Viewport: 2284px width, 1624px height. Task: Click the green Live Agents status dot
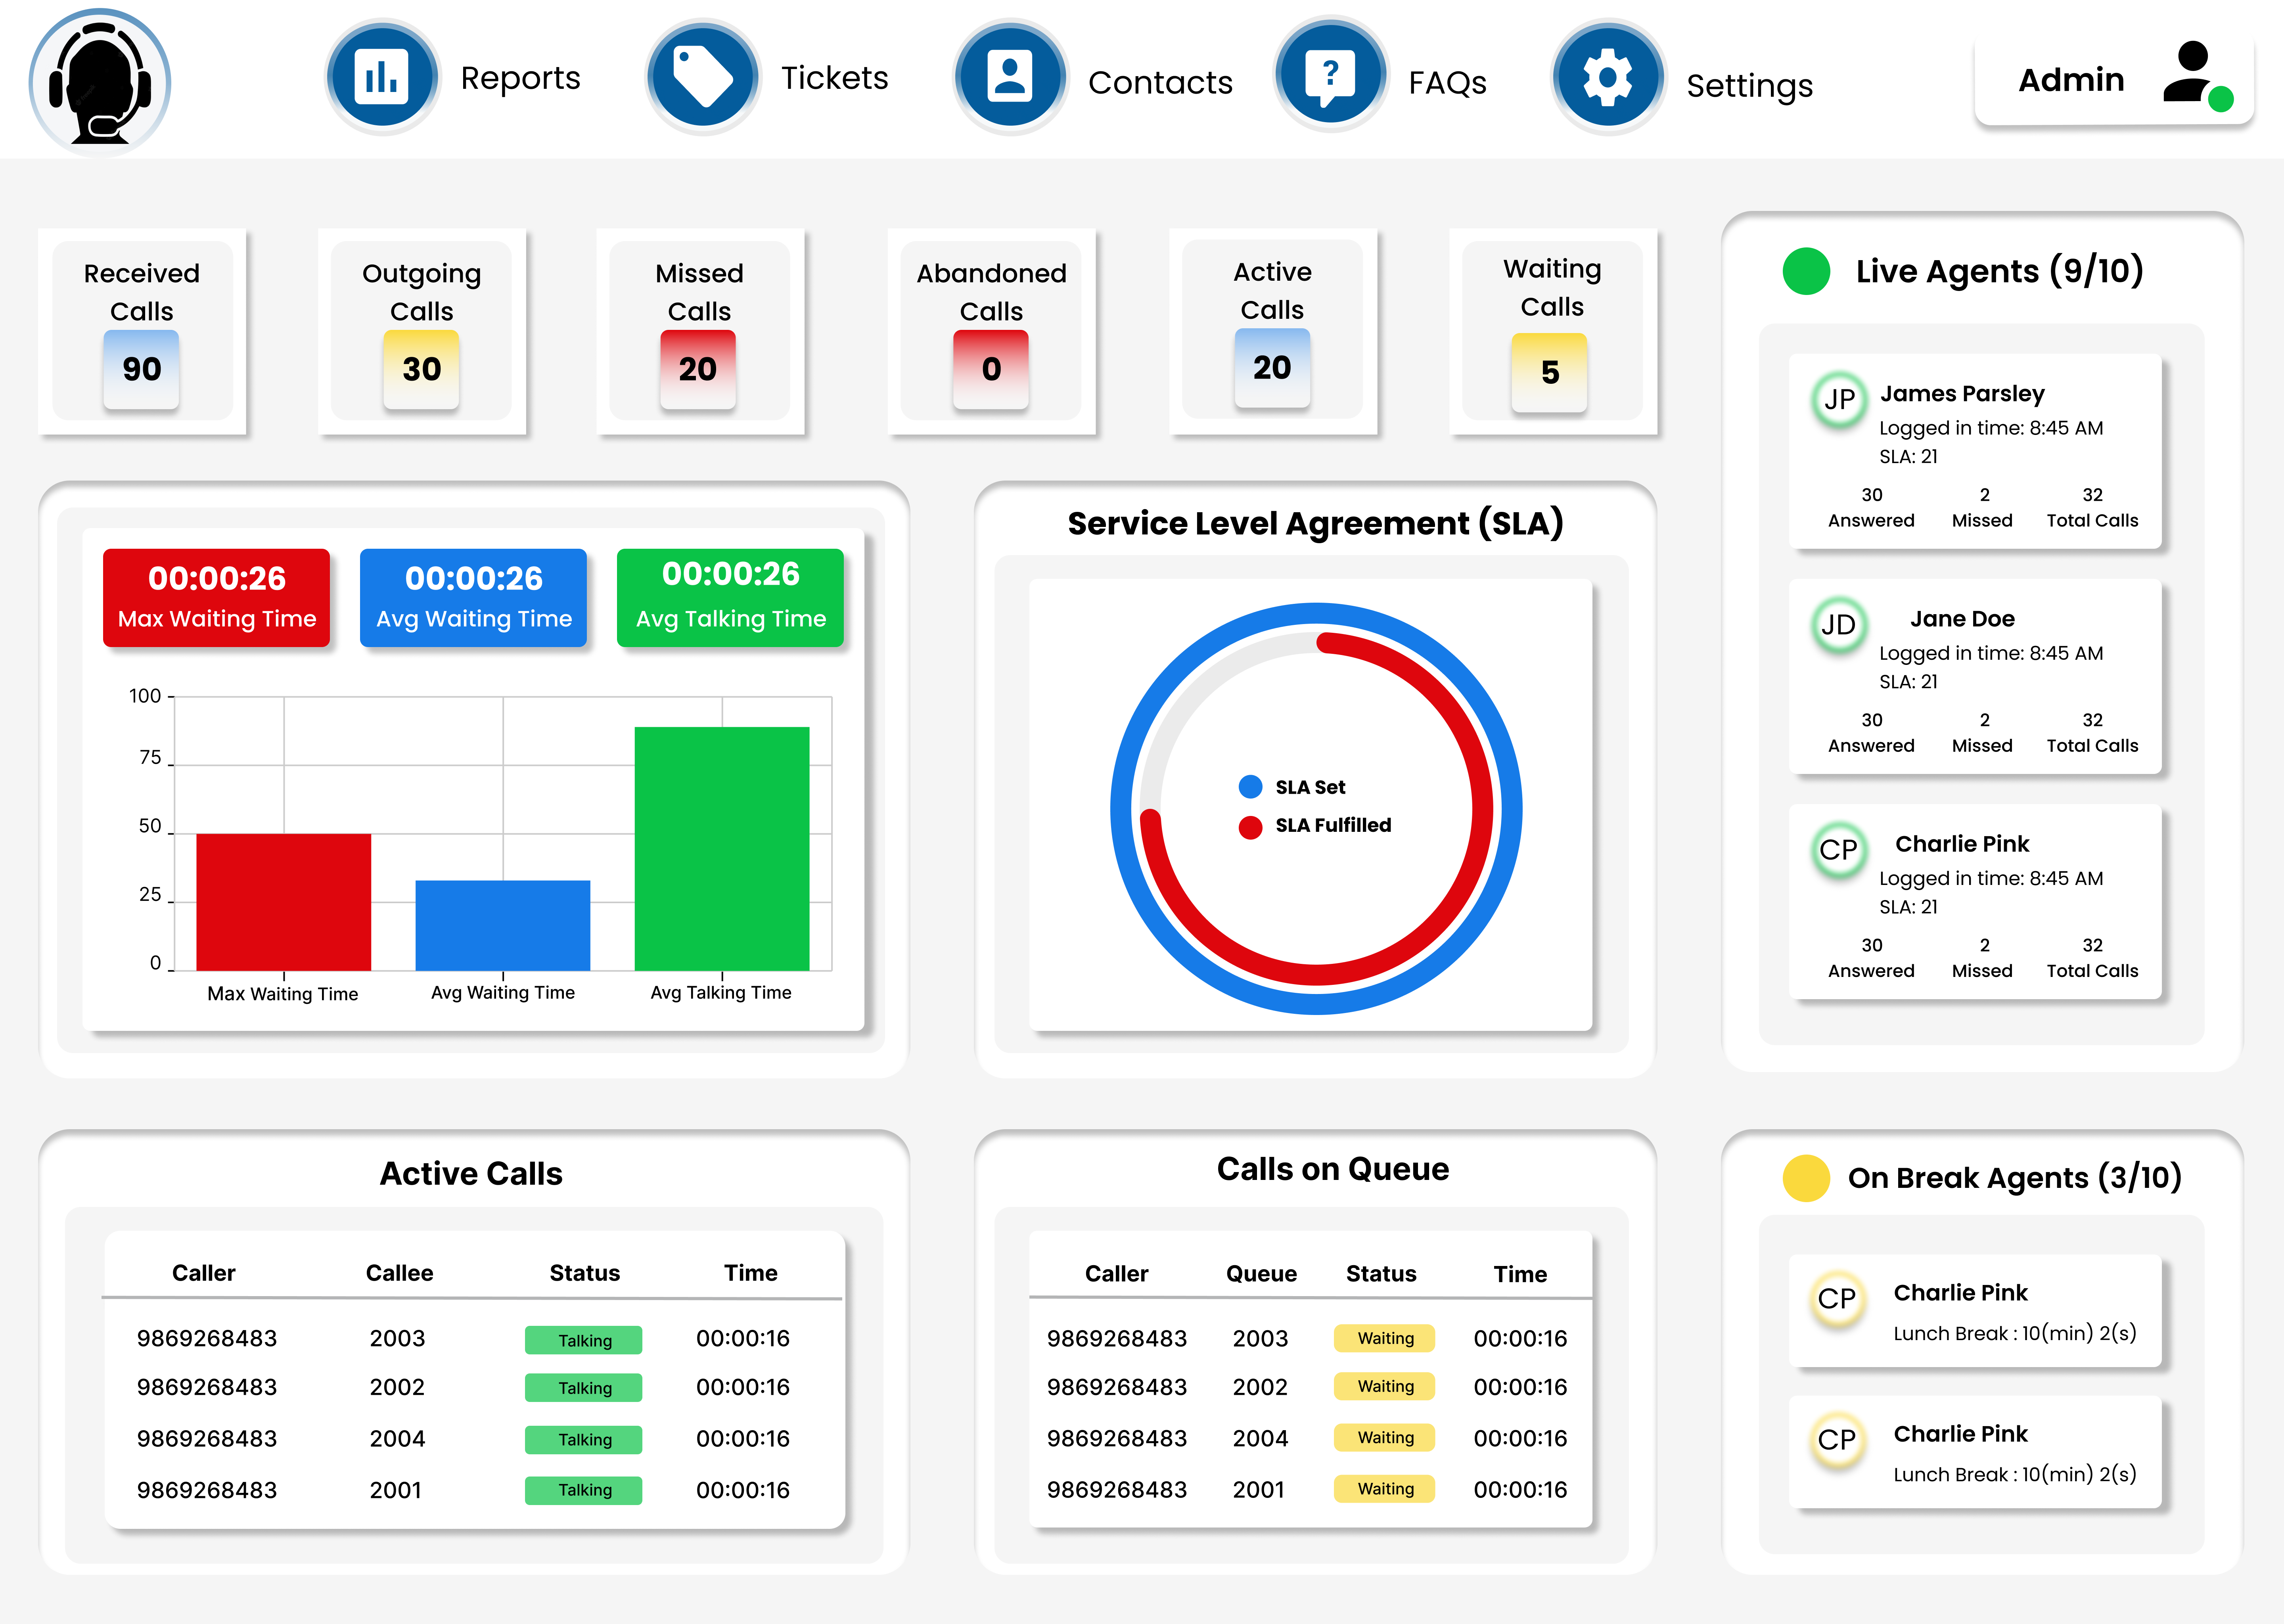(1806, 271)
